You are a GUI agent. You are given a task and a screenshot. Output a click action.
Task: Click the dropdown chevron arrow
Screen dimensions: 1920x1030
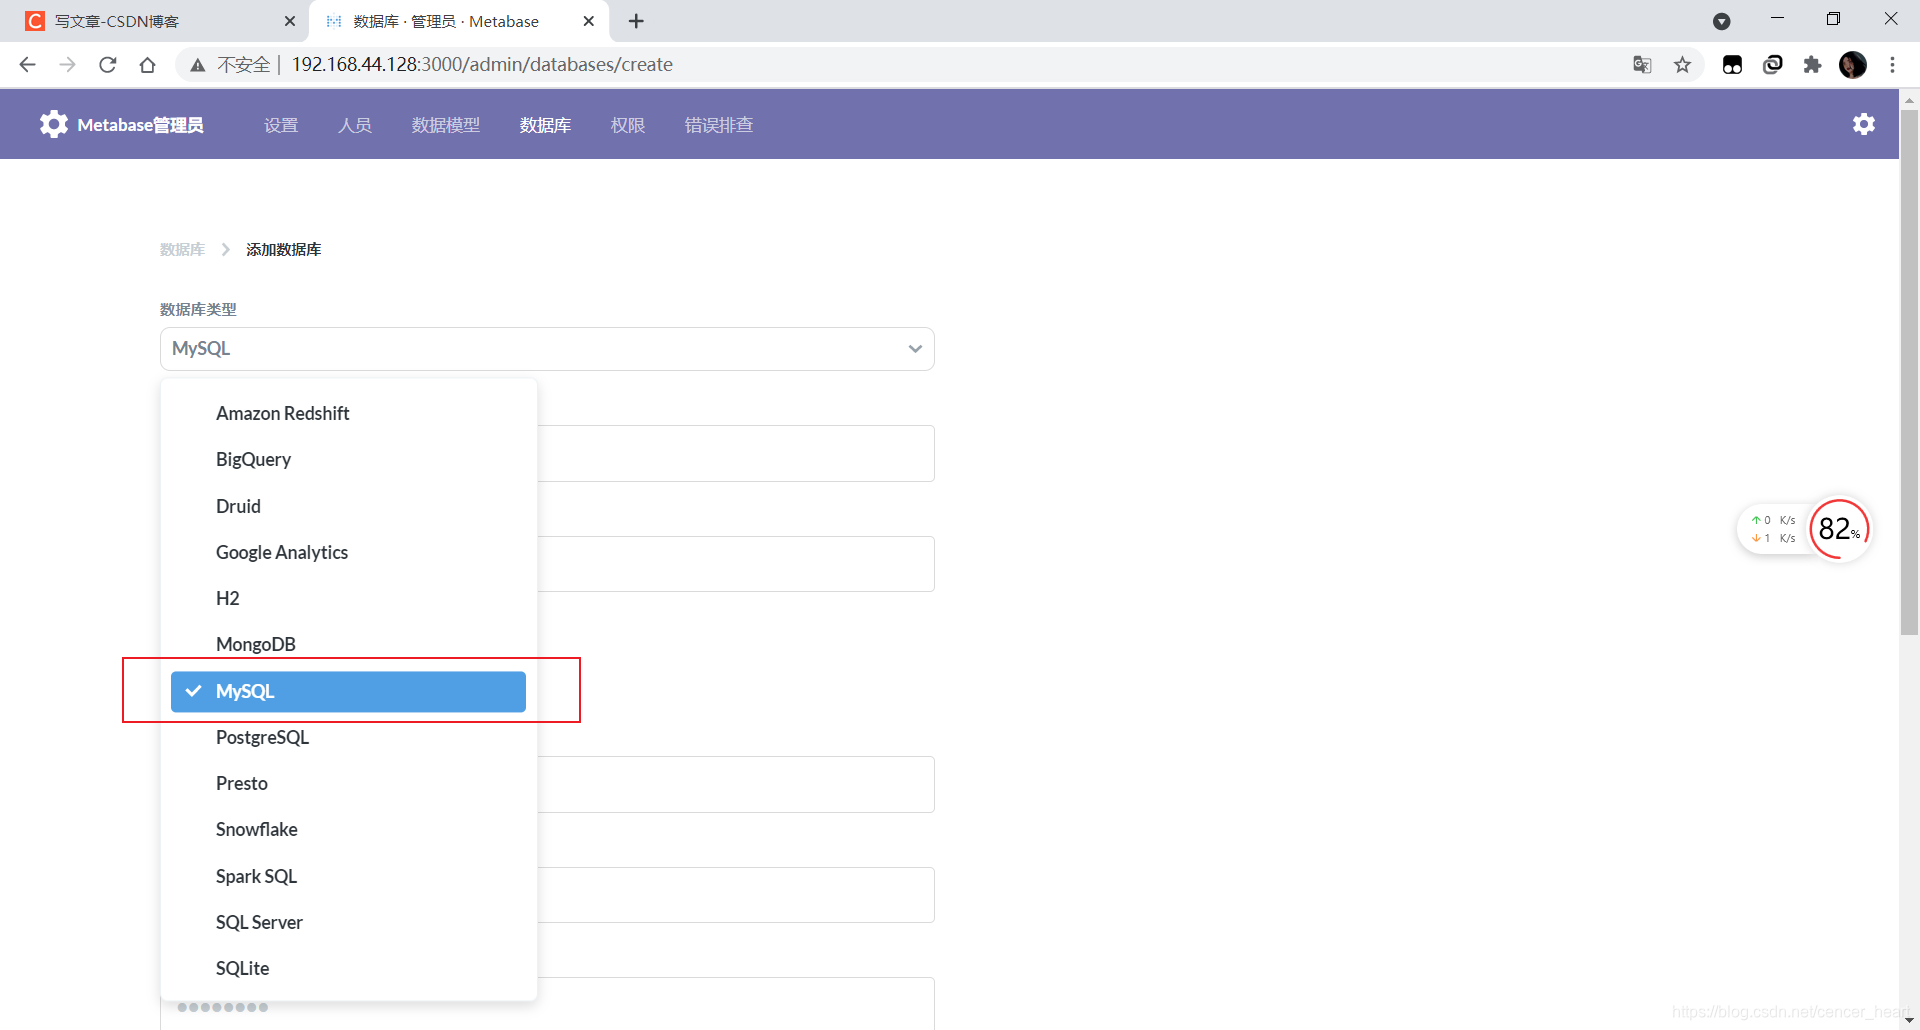[x=915, y=349]
